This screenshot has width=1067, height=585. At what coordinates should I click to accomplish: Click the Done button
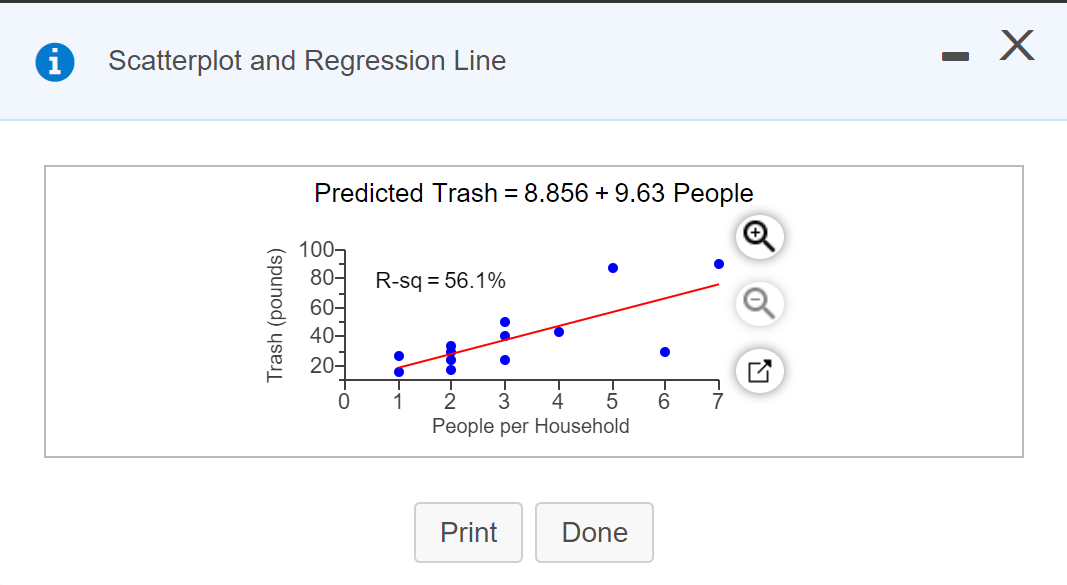594,533
